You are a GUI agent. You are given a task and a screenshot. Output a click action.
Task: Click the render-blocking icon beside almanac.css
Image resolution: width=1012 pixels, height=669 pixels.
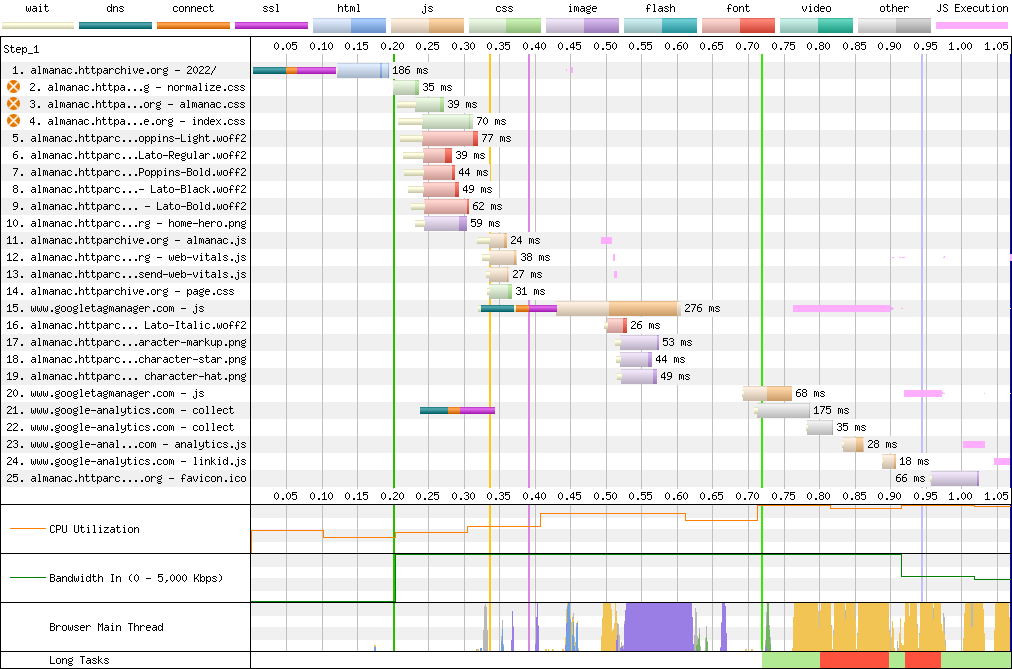tap(14, 104)
